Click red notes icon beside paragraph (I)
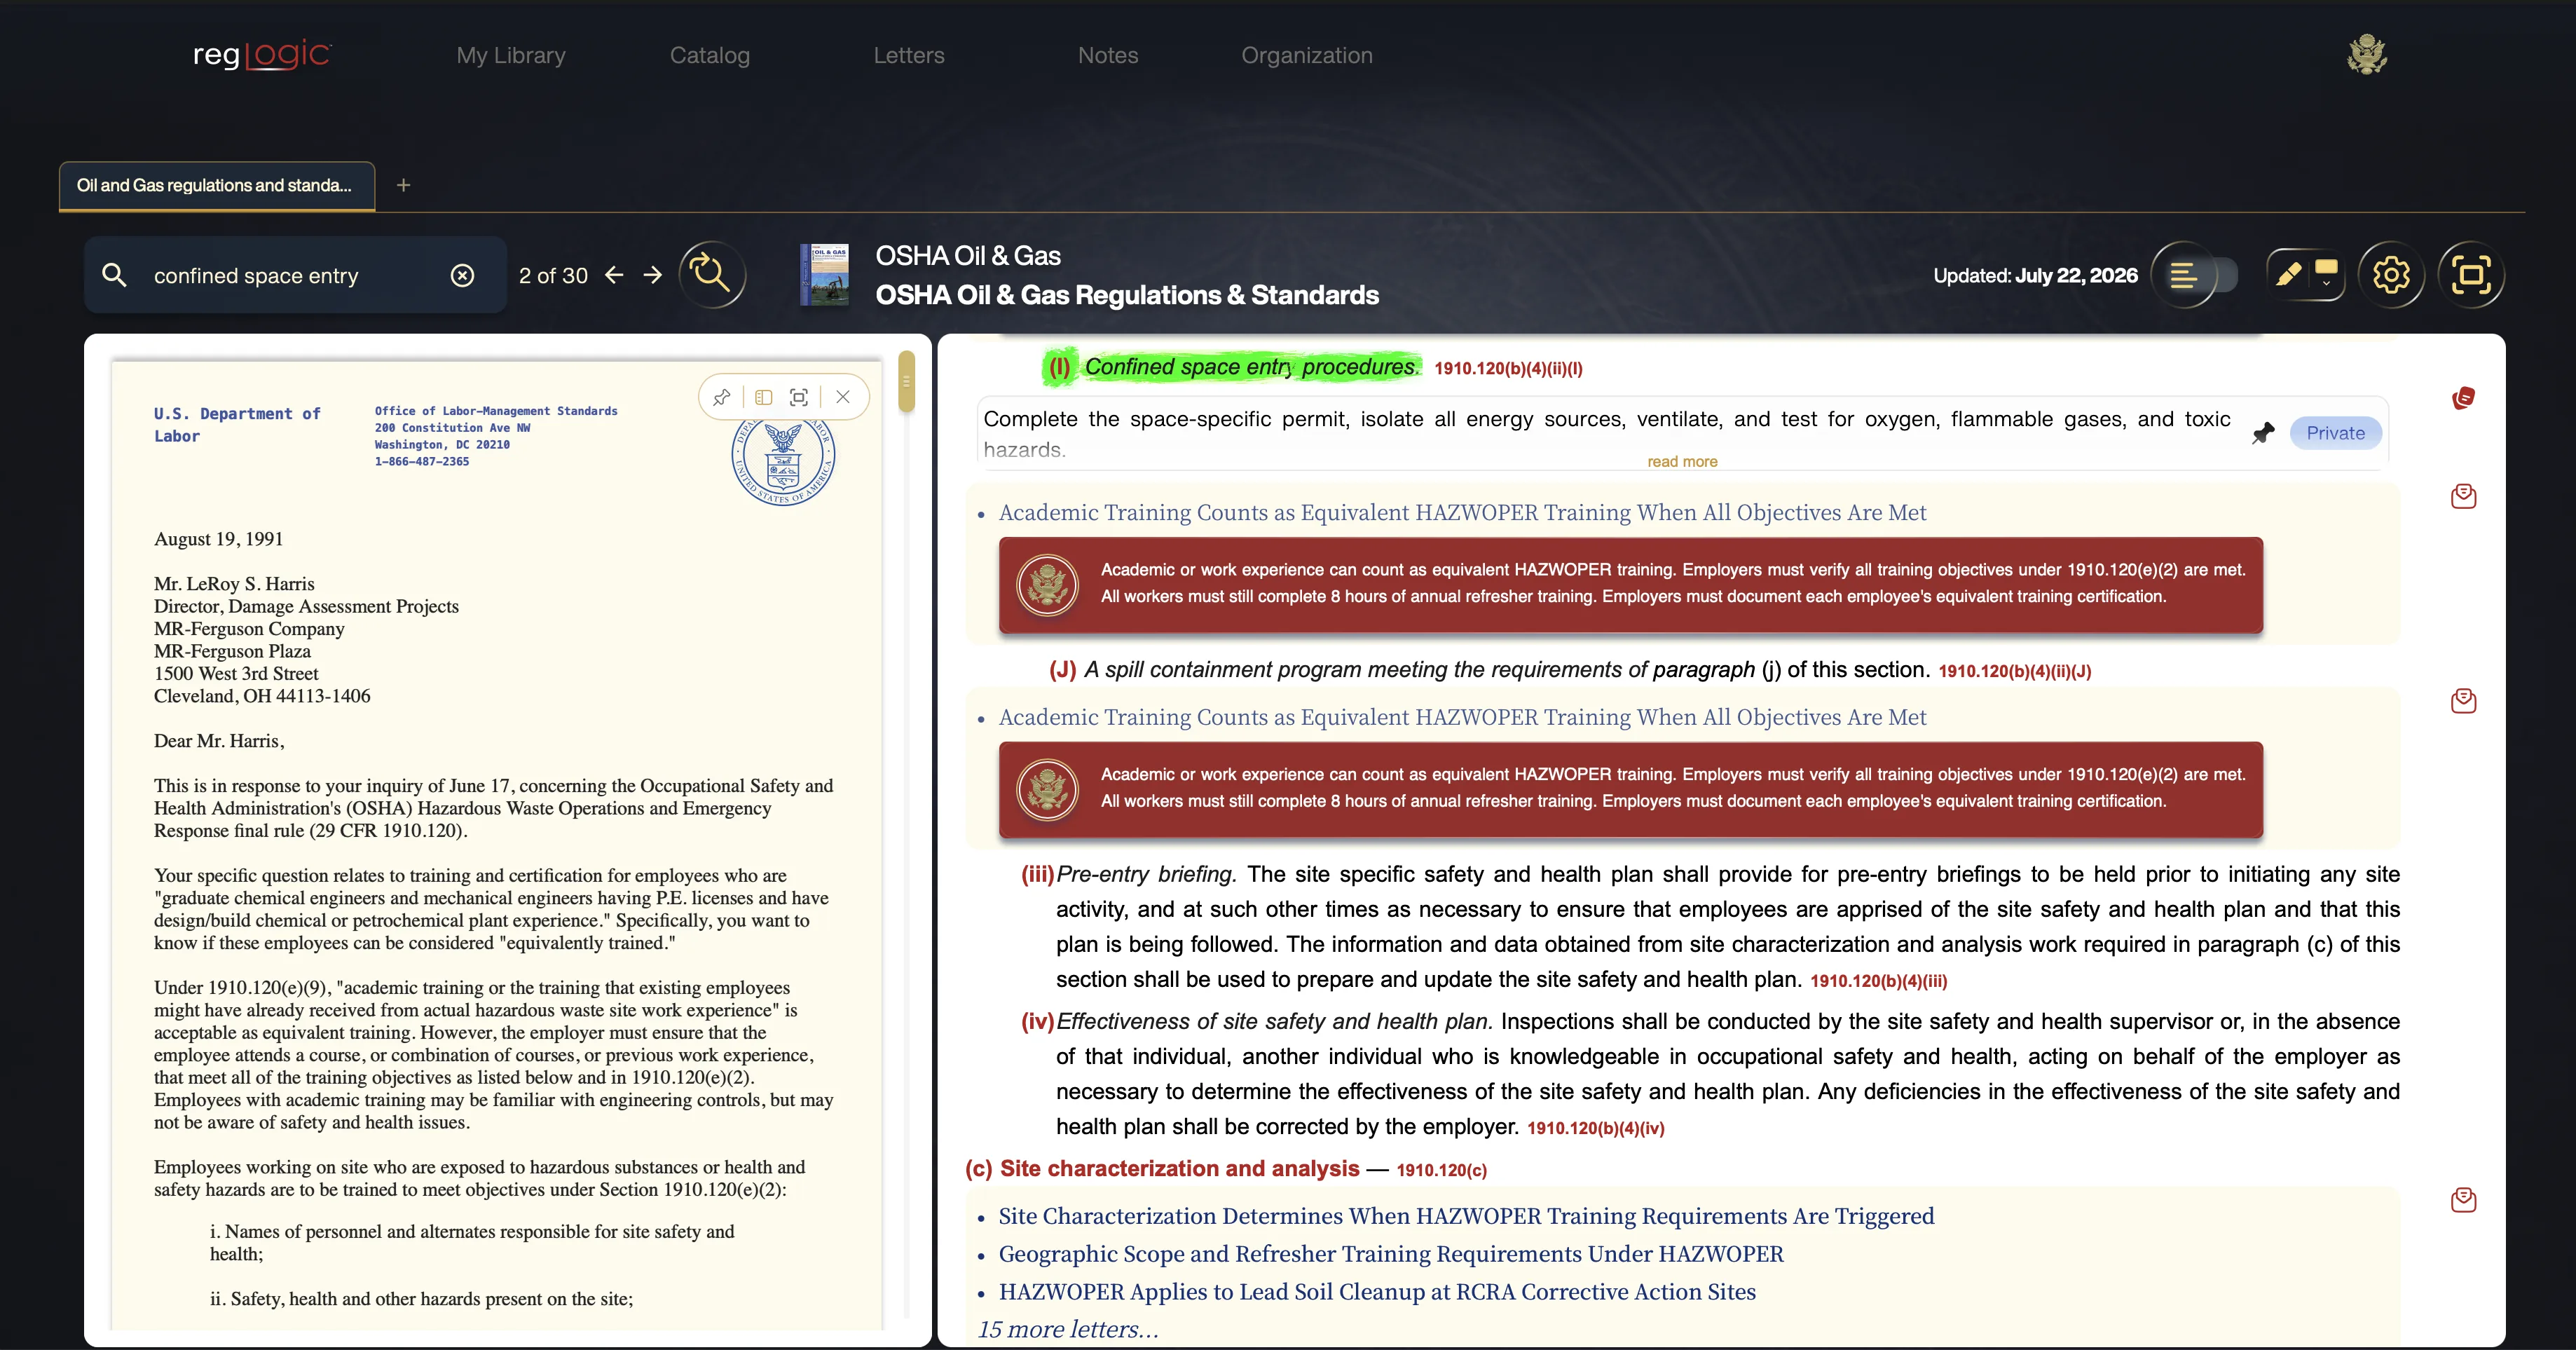Screen dimensions: 2576x1350 point(2463,398)
